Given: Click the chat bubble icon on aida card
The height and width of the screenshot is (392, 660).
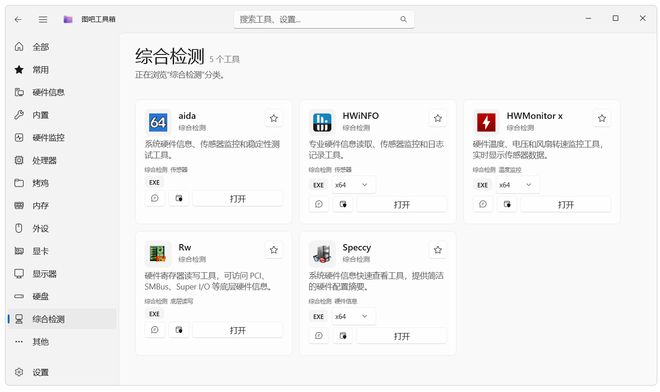Looking at the screenshot, I should [x=155, y=198].
